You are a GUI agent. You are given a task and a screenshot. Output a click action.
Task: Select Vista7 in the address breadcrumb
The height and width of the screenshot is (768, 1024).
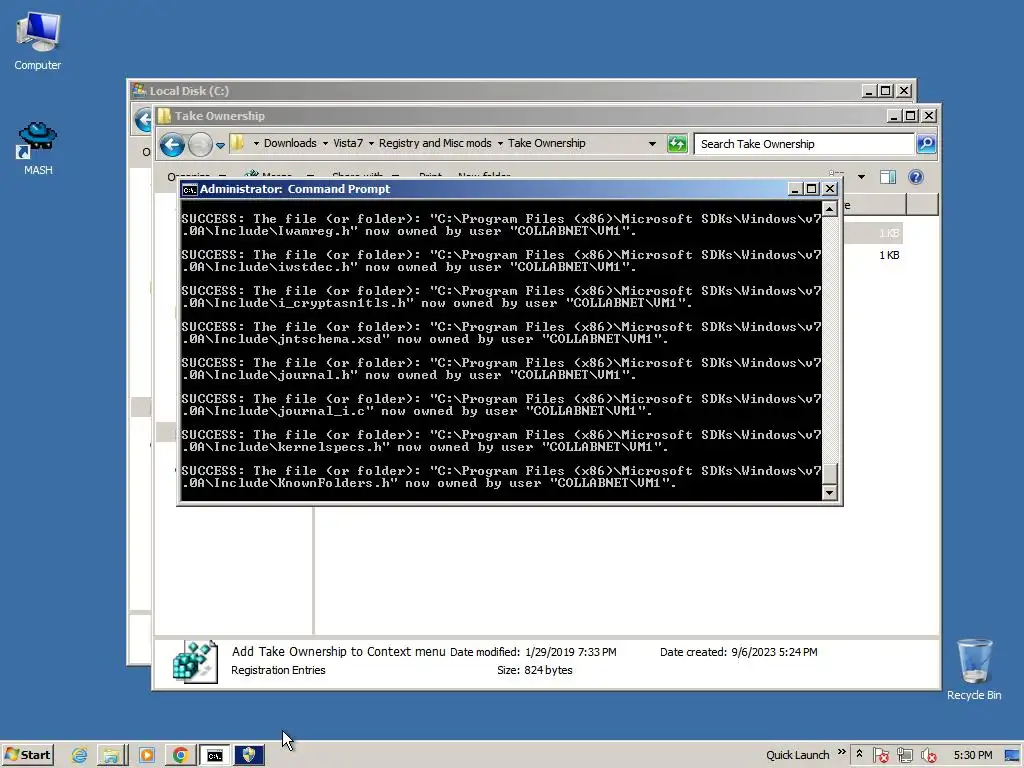click(x=347, y=143)
